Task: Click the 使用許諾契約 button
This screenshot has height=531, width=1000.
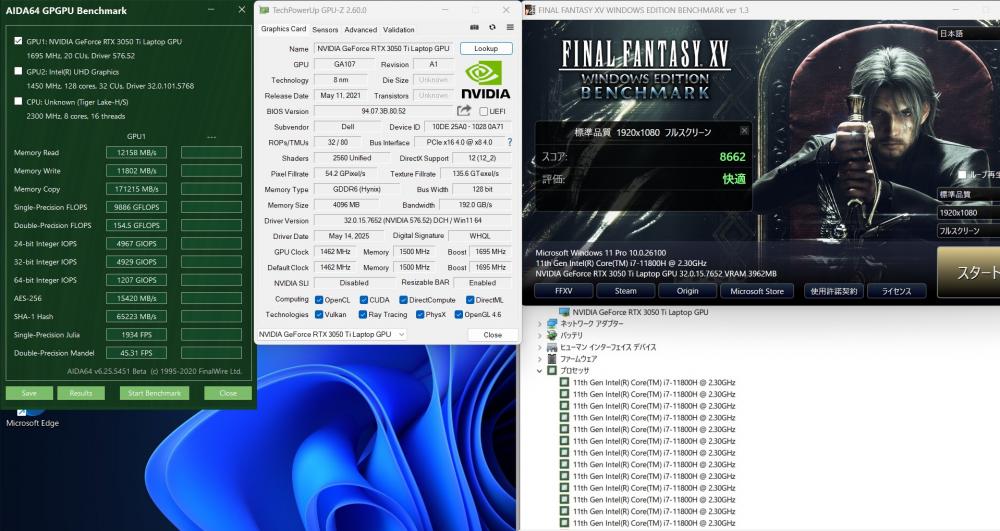Action: pos(834,291)
